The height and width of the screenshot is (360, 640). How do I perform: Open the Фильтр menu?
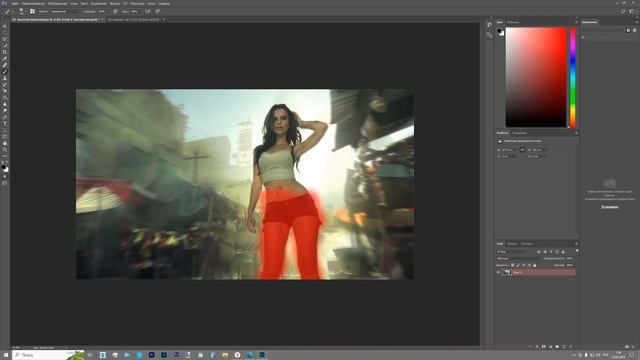[x=115, y=3]
